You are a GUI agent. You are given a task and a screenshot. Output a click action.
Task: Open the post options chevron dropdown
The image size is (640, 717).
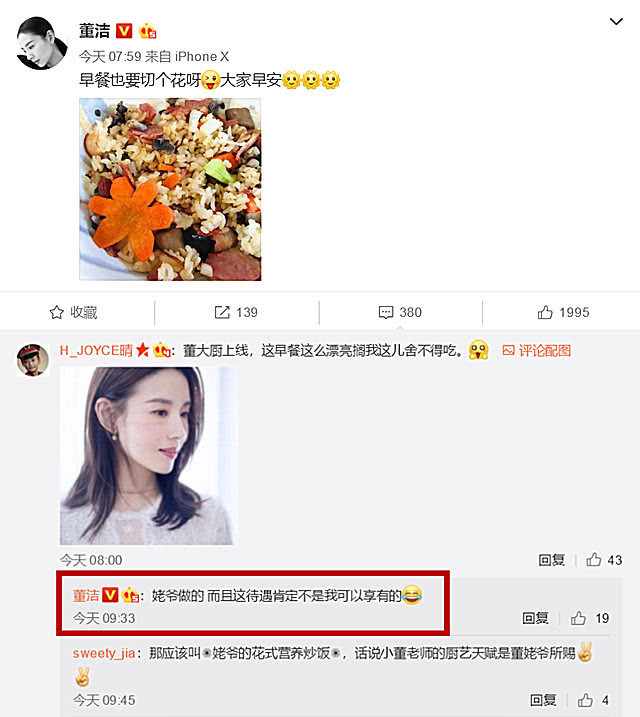coord(616,21)
